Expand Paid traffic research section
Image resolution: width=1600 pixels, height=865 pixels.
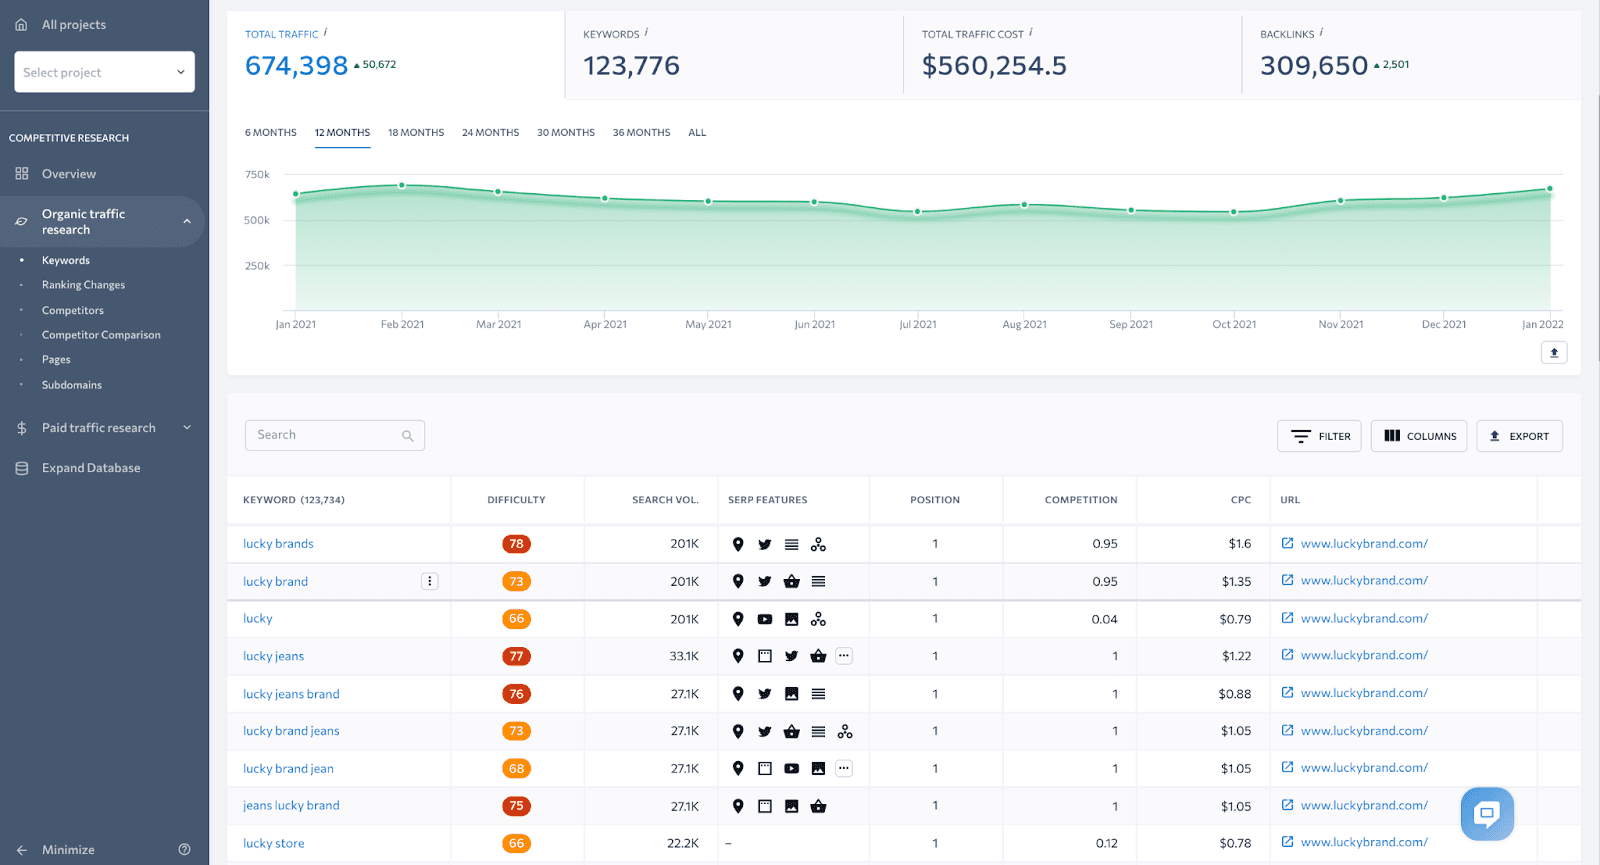pyautogui.click(x=187, y=428)
